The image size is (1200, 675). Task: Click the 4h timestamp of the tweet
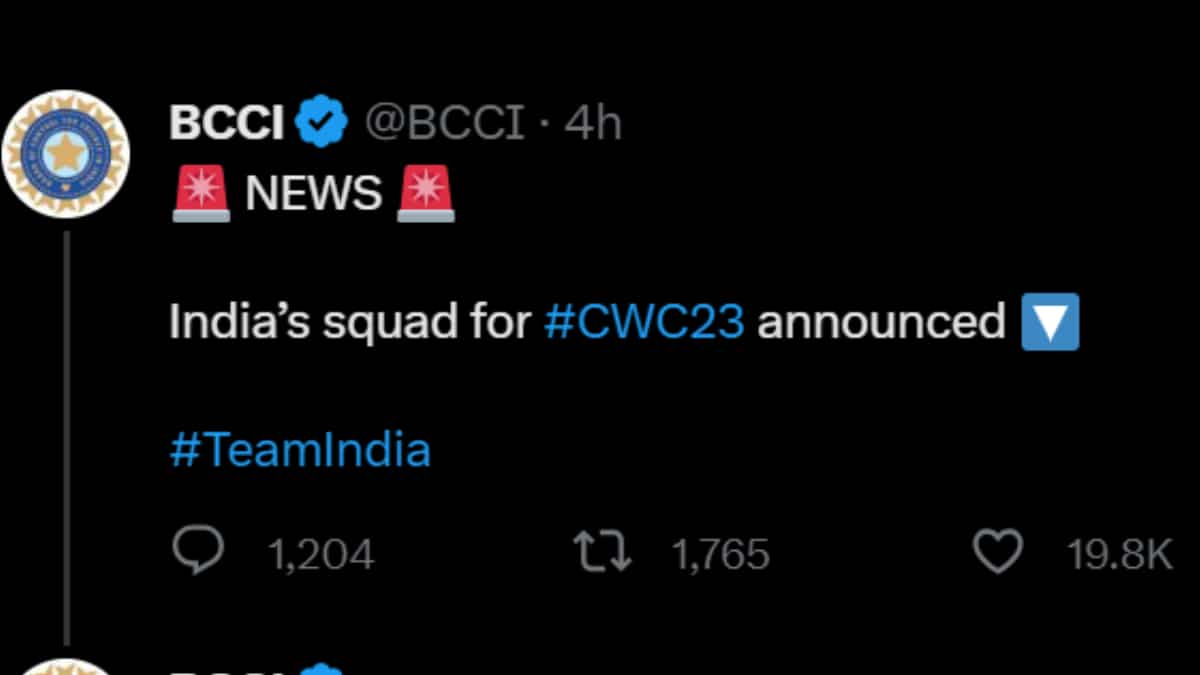pyautogui.click(x=593, y=124)
